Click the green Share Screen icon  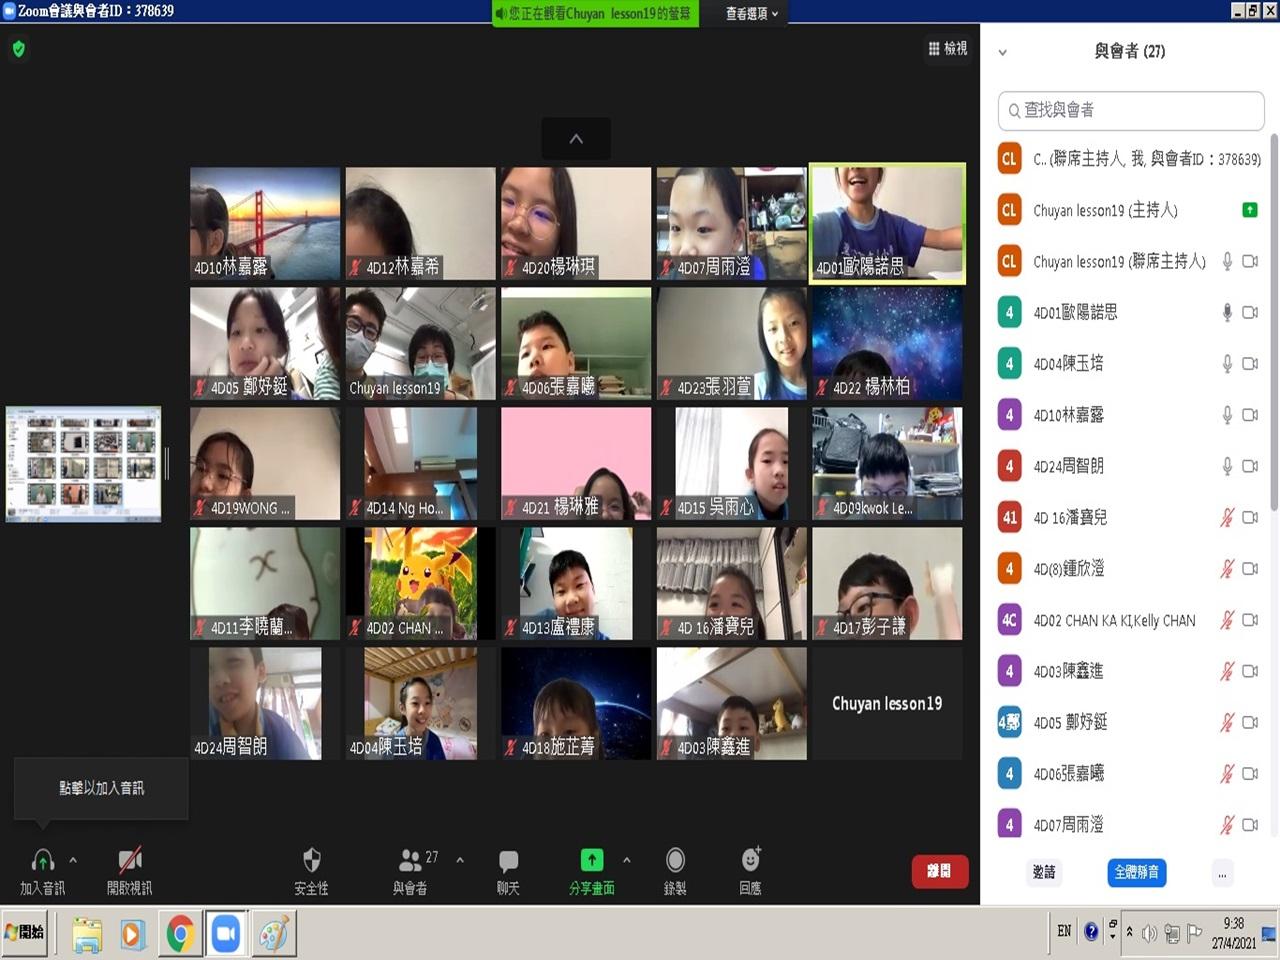click(592, 860)
